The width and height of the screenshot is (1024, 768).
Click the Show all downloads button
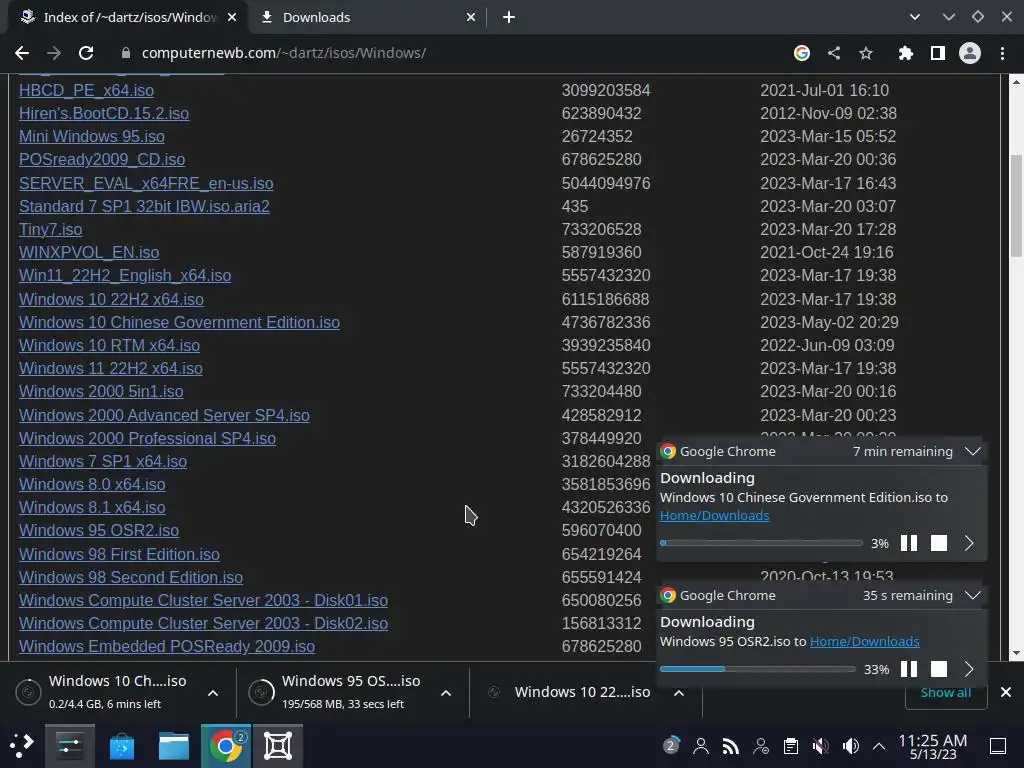coord(946,693)
